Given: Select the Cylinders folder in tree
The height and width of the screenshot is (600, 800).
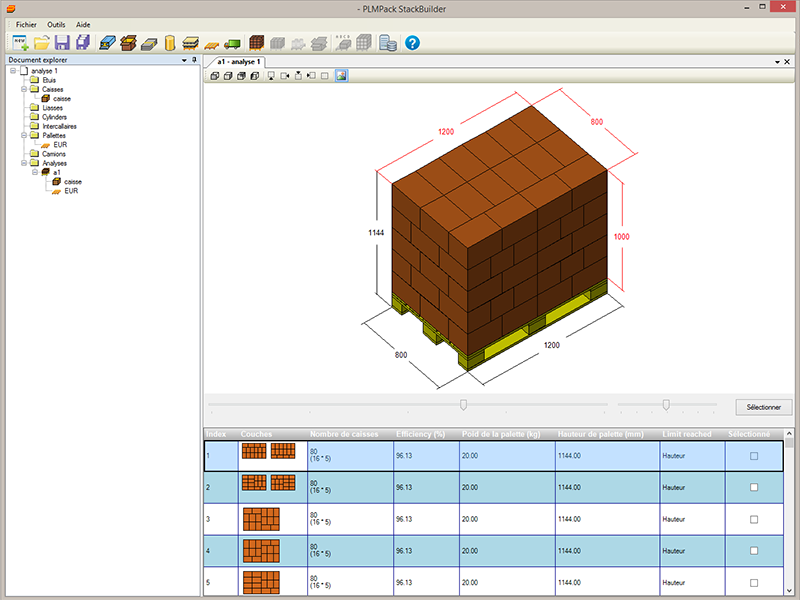Looking at the screenshot, I should tap(54, 117).
